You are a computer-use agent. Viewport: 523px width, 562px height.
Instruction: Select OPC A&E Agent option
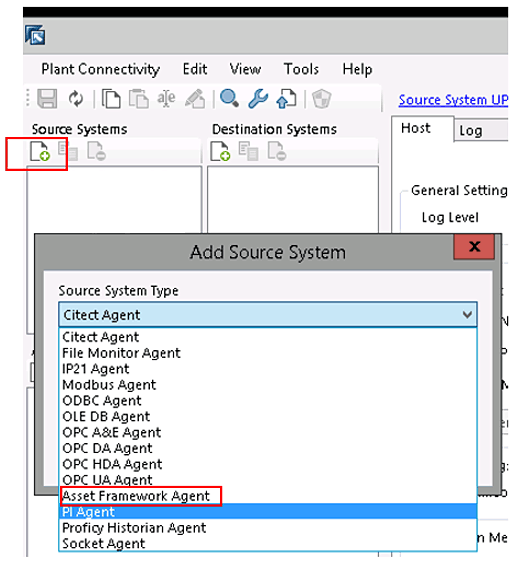coord(268,432)
